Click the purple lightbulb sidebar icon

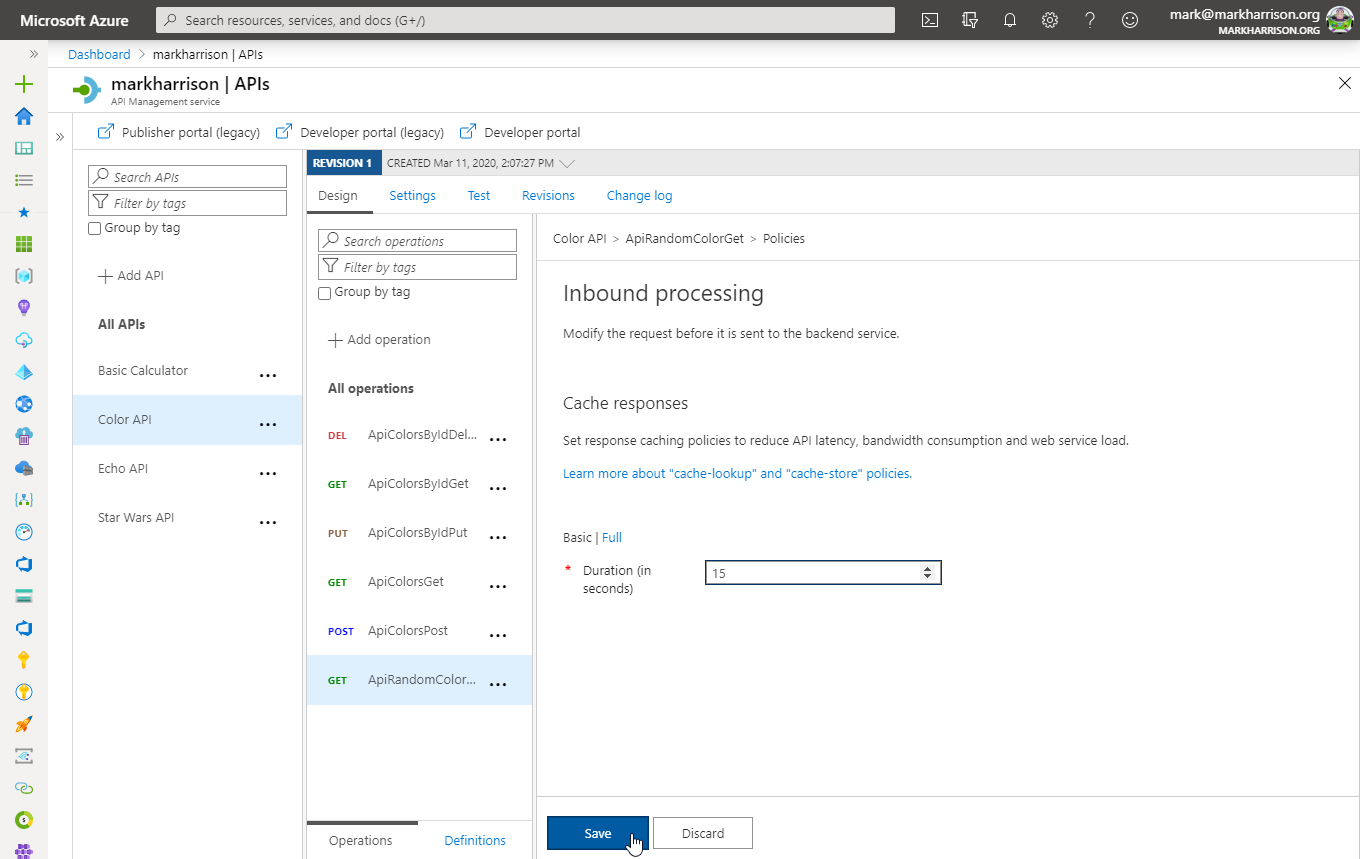[24, 308]
